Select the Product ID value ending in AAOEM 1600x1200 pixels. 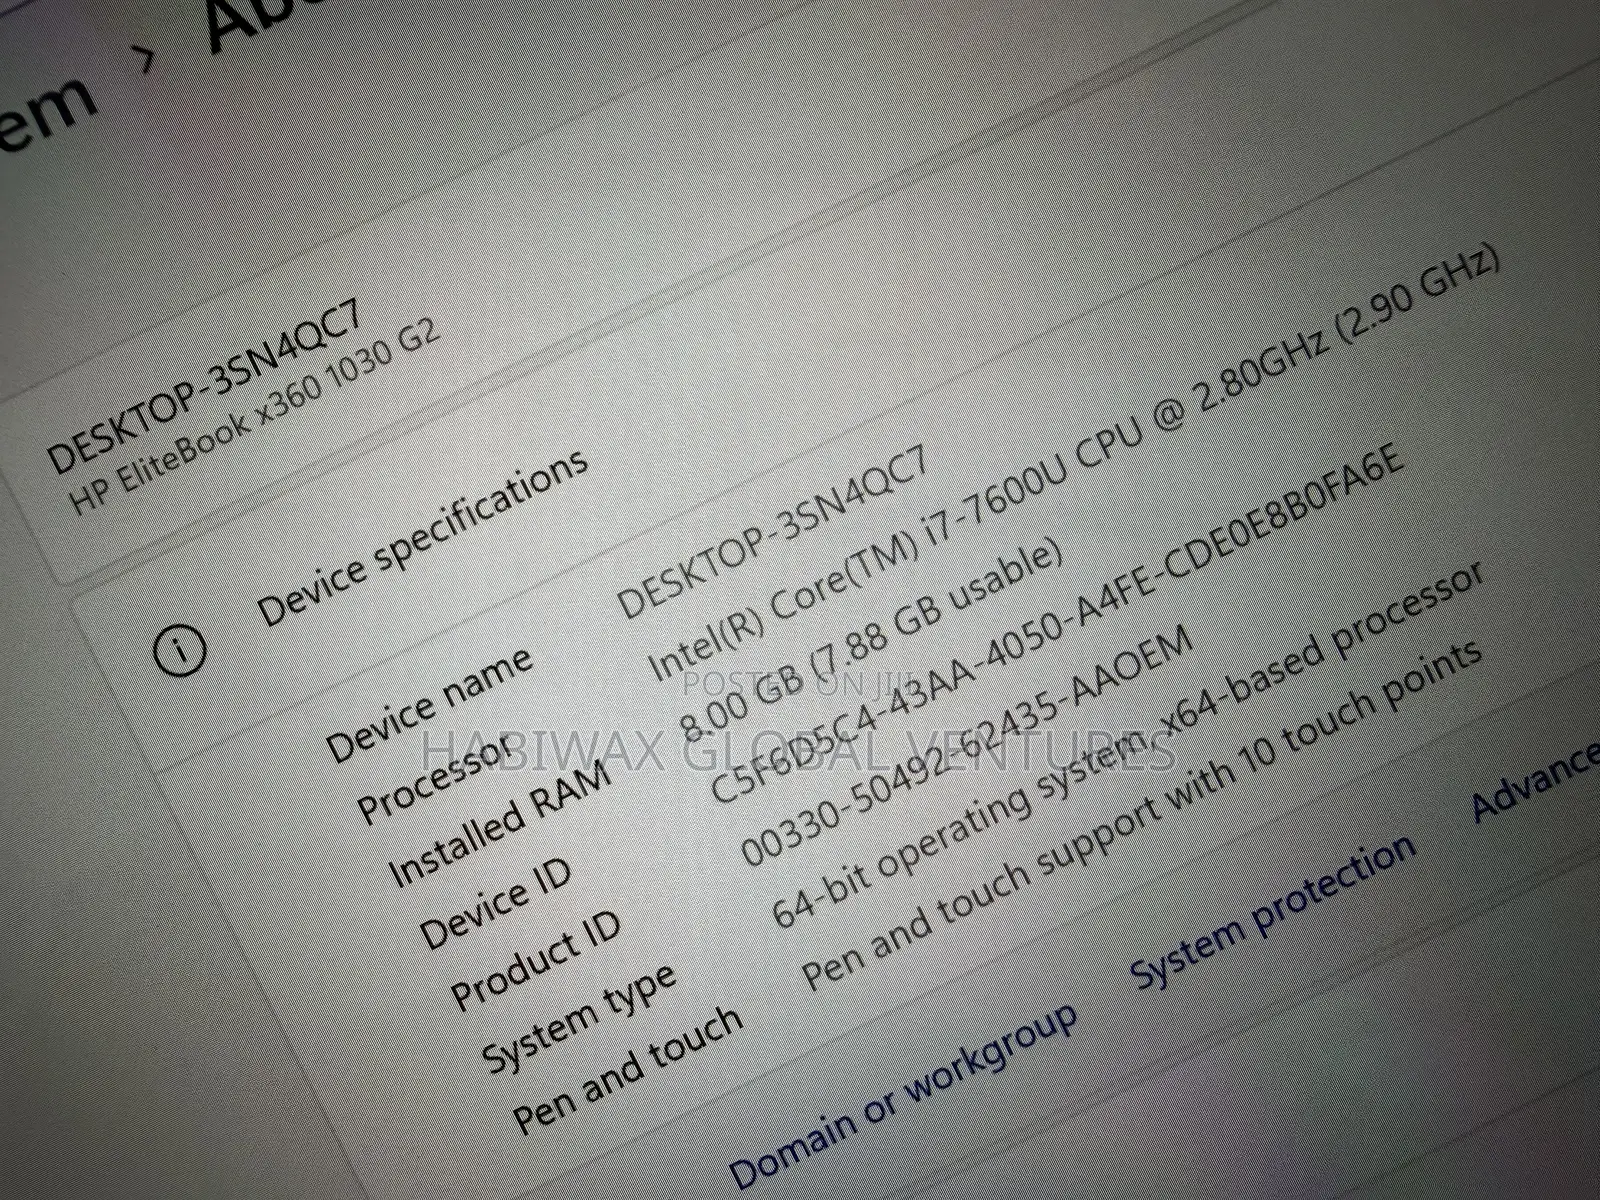(967, 746)
